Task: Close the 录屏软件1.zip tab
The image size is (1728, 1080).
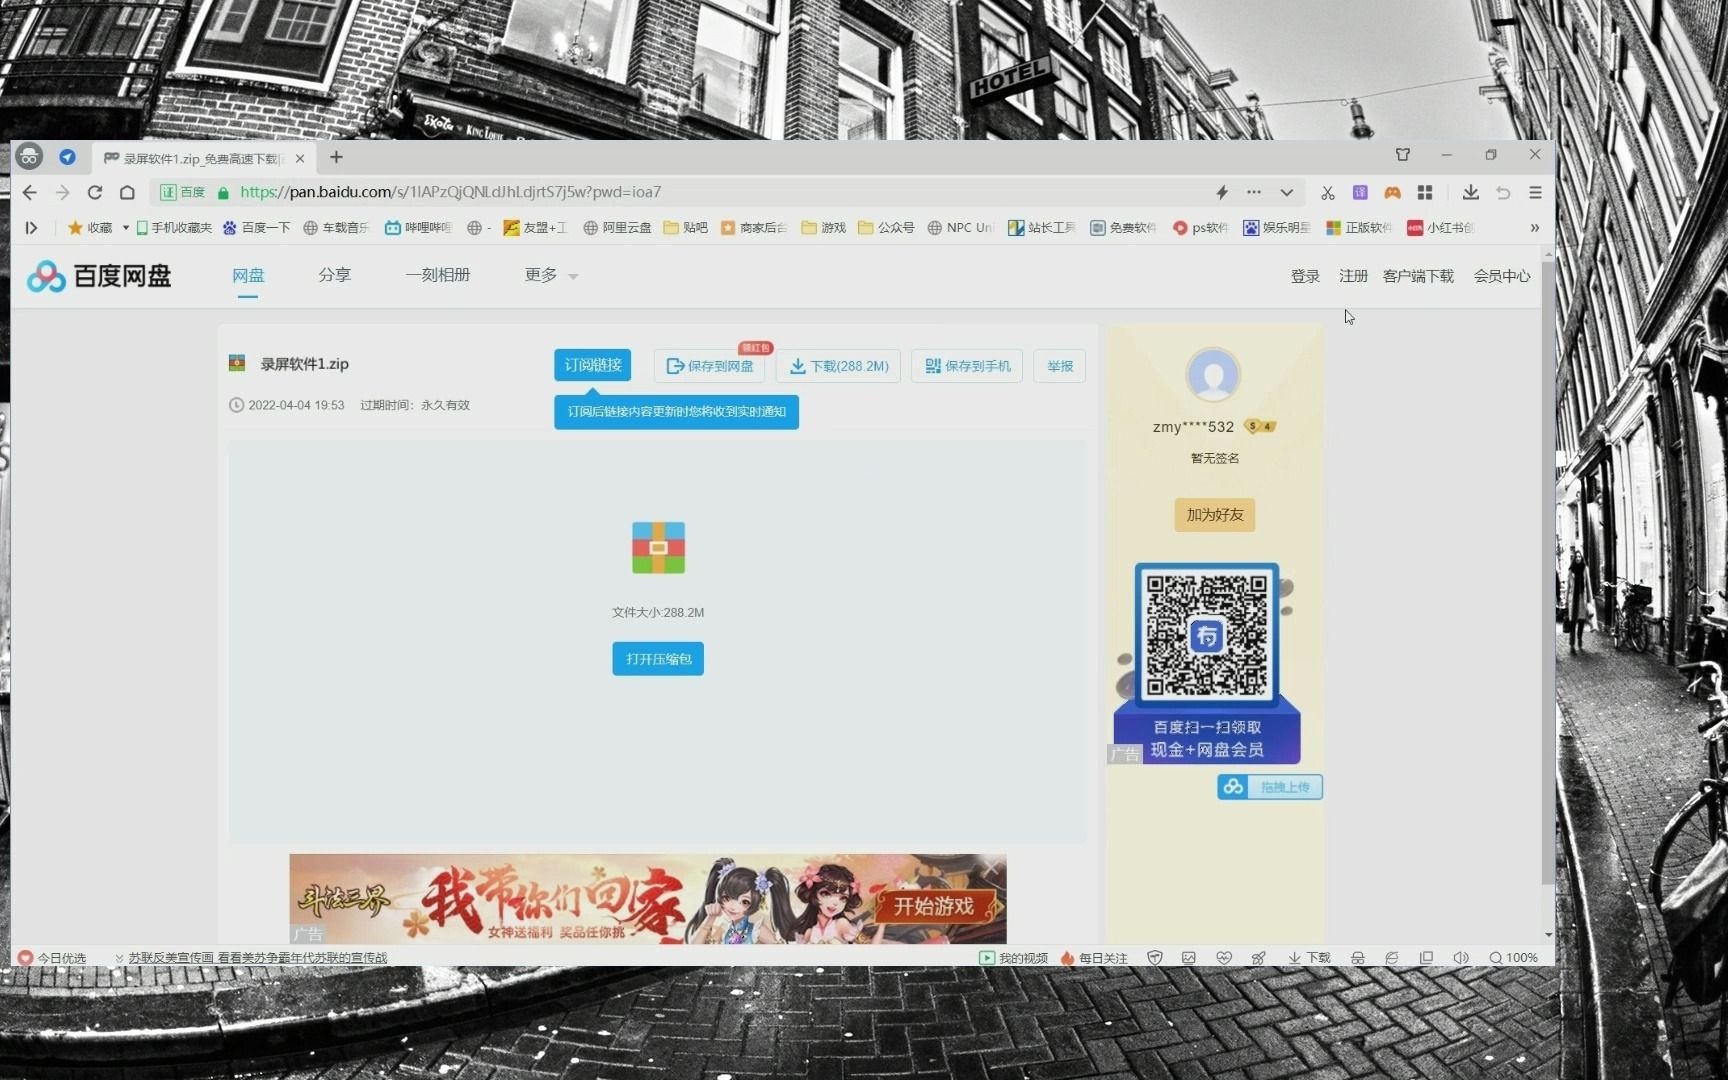Action: [x=300, y=158]
